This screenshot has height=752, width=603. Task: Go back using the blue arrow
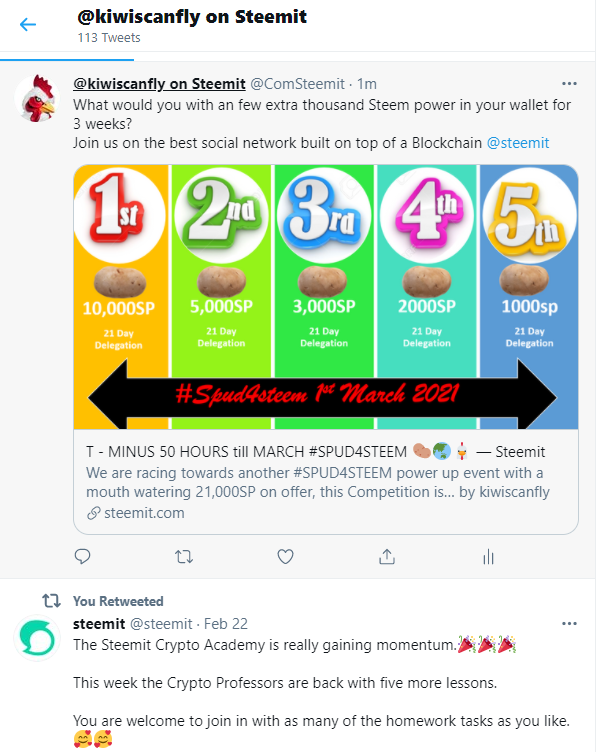pyautogui.click(x=28, y=24)
